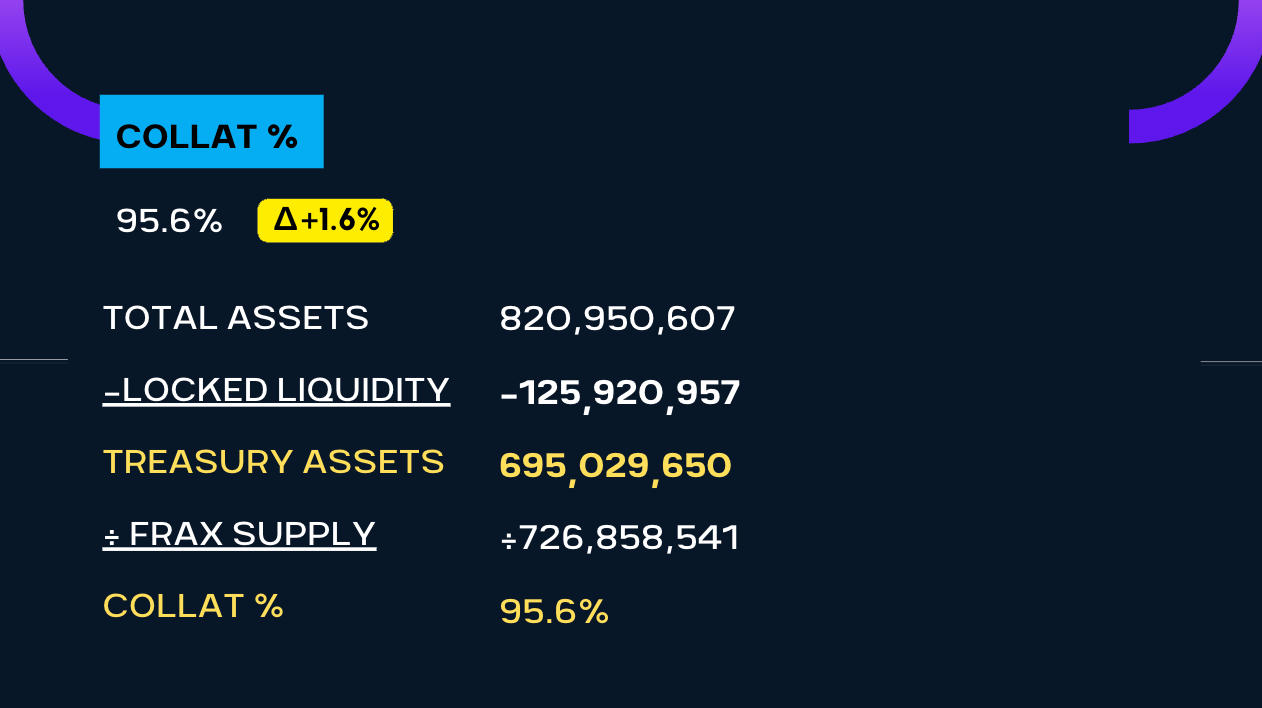Image resolution: width=1262 pixels, height=708 pixels.
Task: Click the white 95.6% value below header
Action: click(169, 221)
